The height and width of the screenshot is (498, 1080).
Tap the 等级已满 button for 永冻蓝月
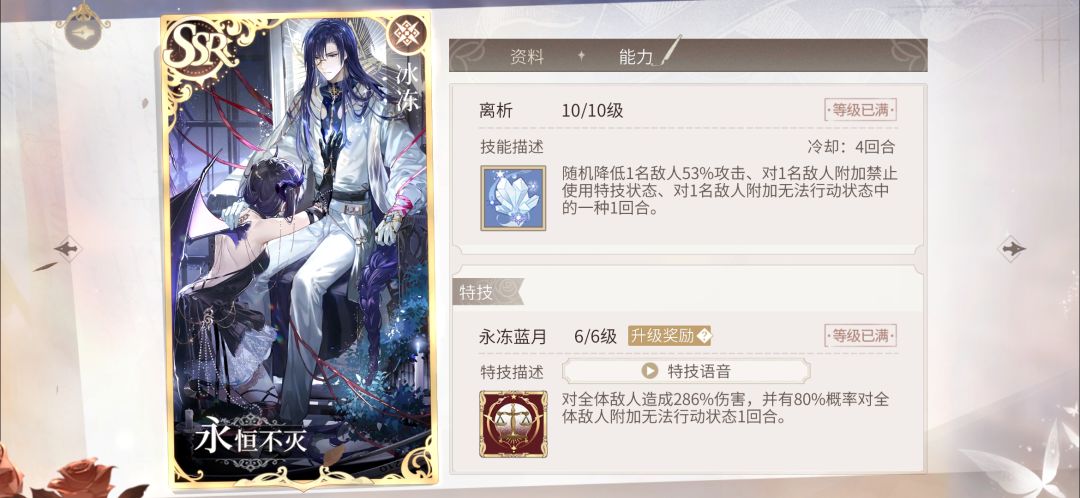click(x=860, y=336)
